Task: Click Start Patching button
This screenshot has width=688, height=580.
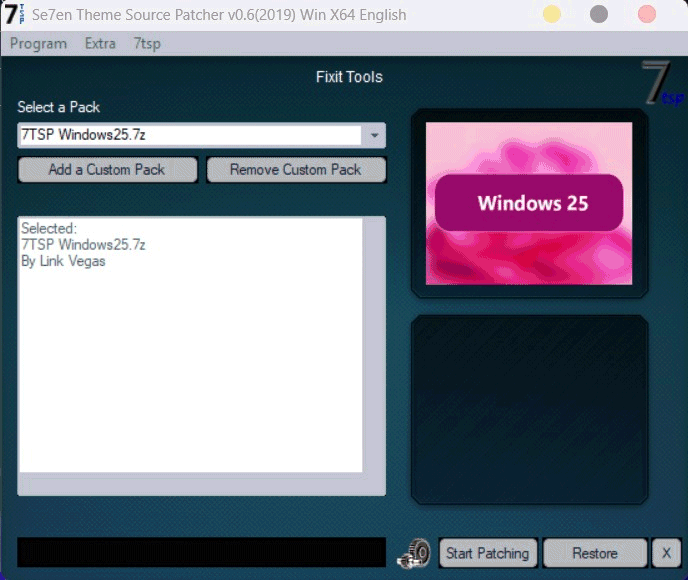Action: pos(487,553)
